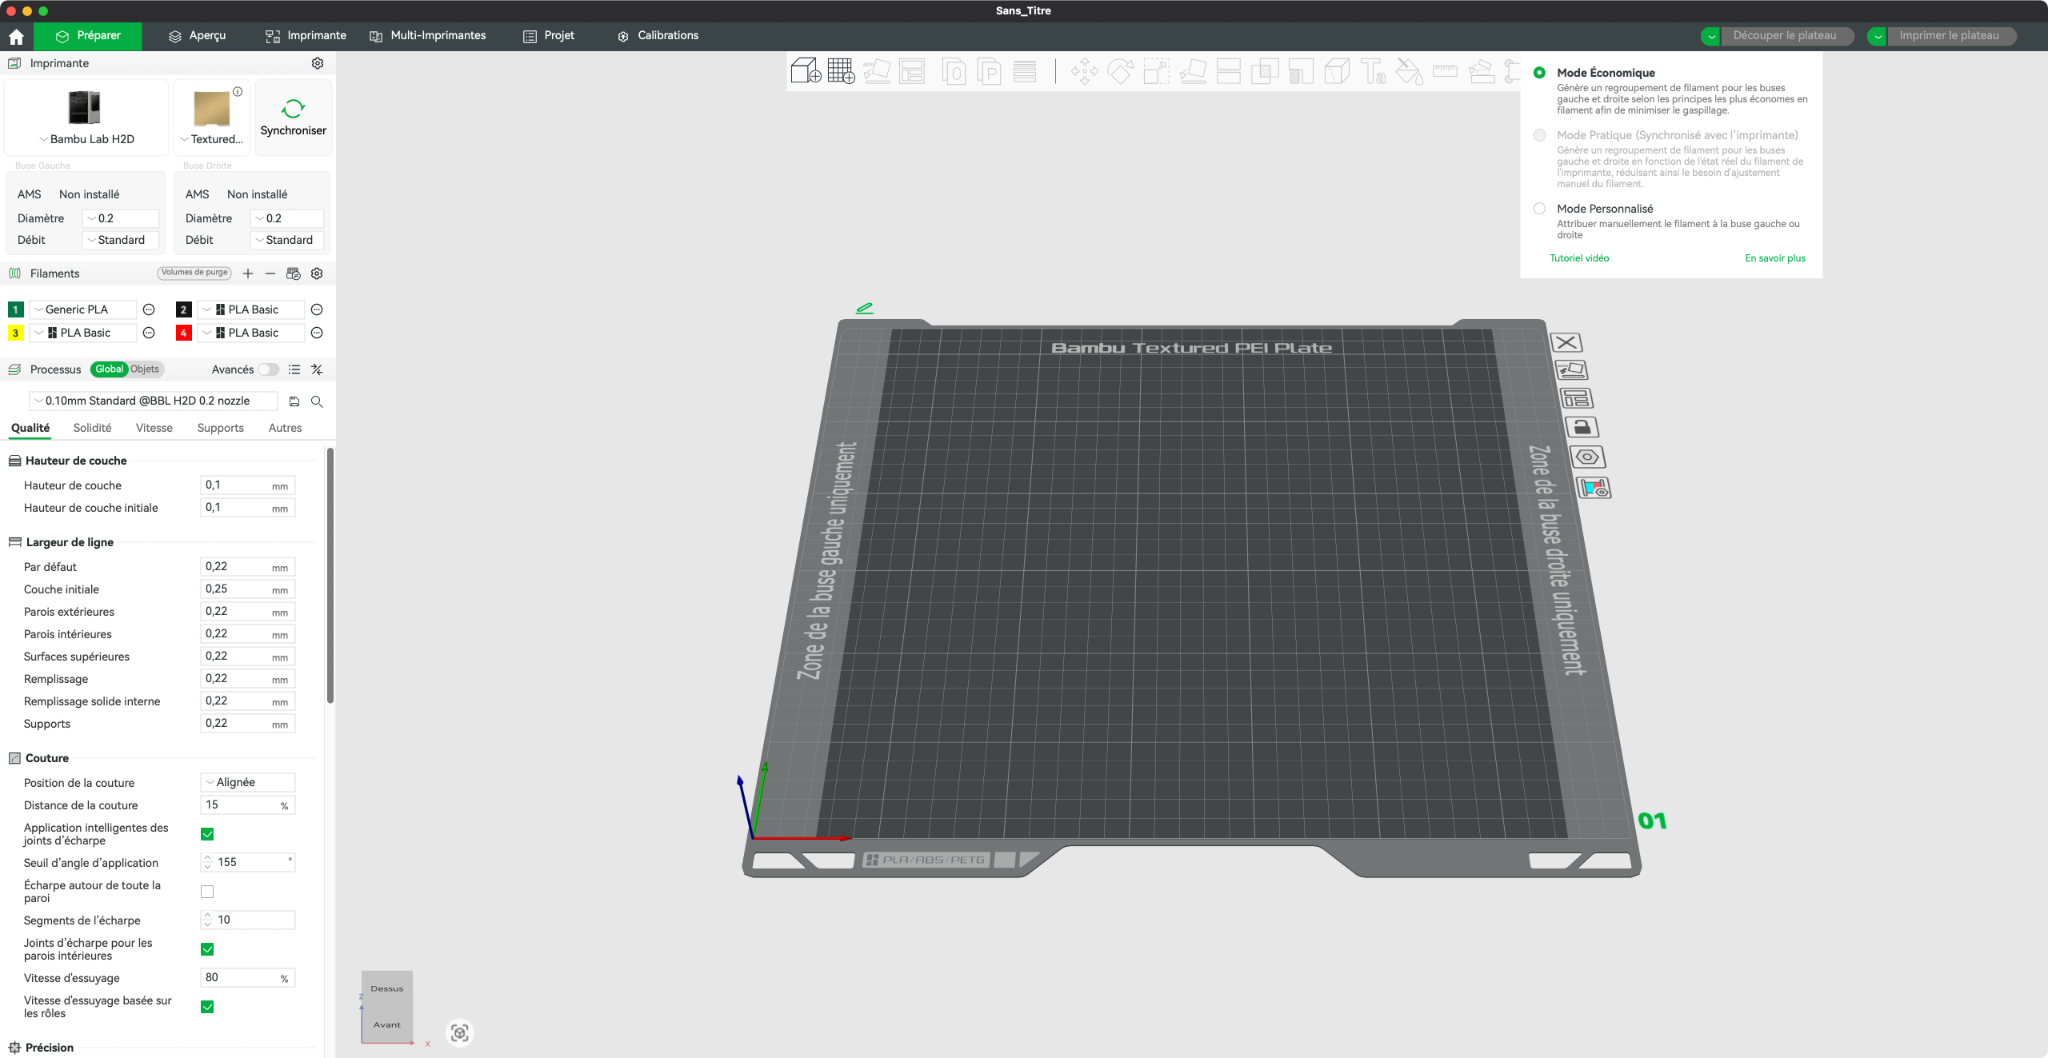Screen dimensions: 2048x1058
Task: Click the home icon
Action: click(16, 36)
